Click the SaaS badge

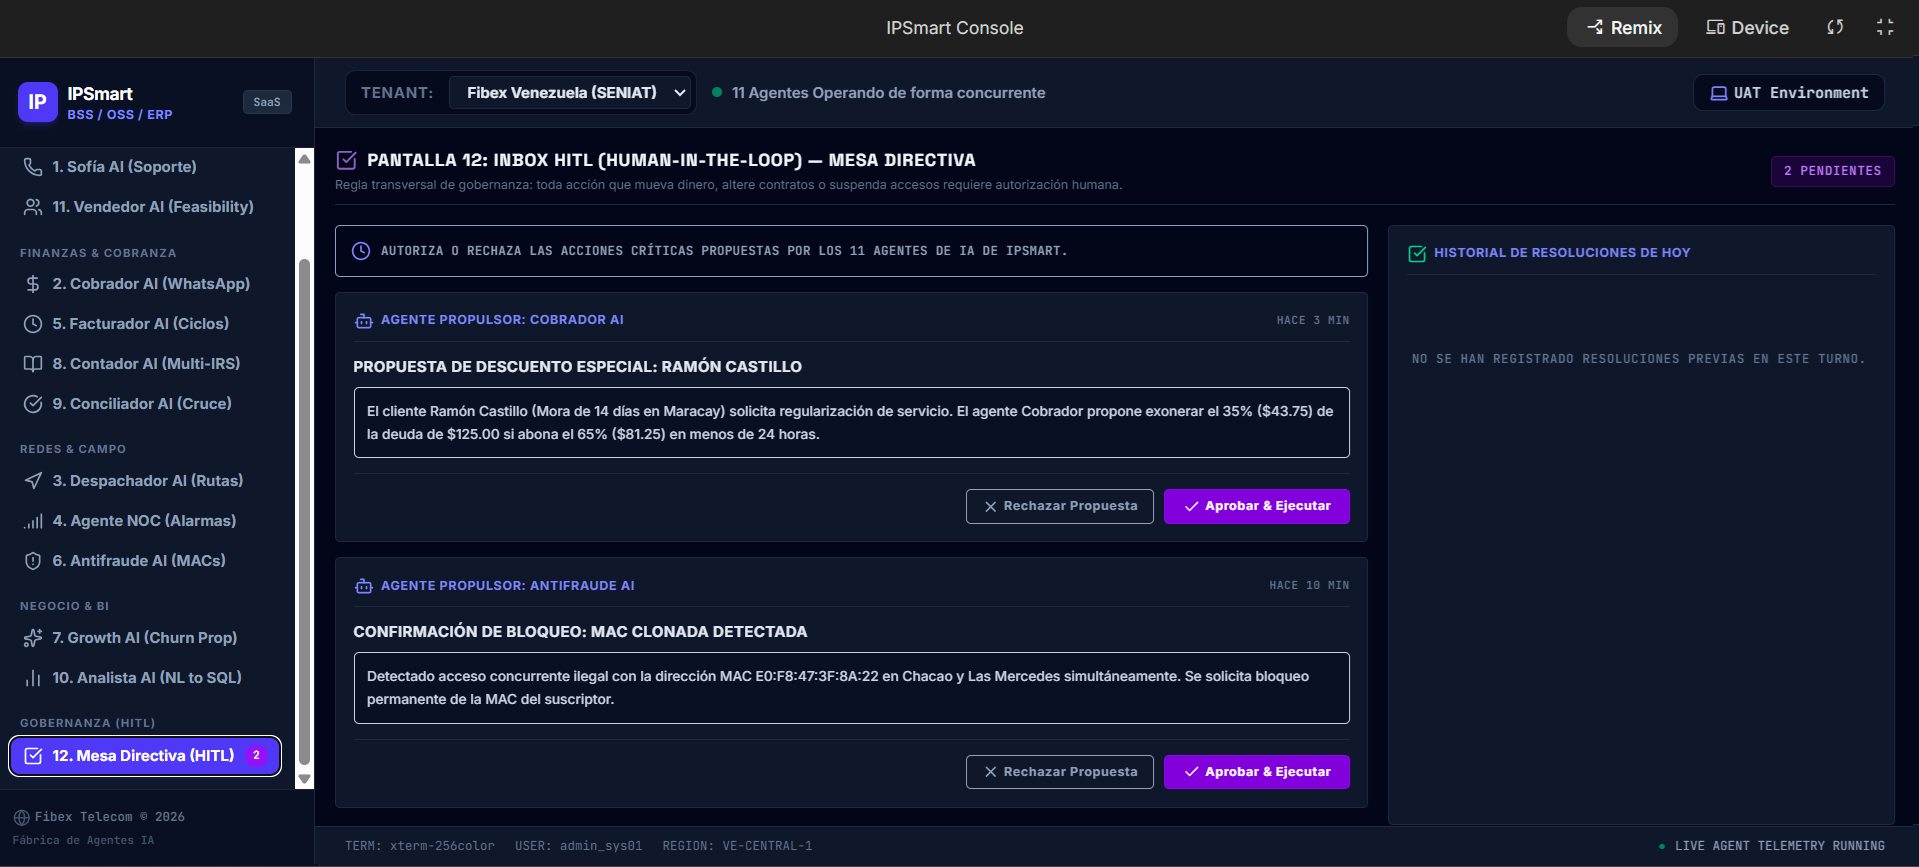click(x=267, y=102)
